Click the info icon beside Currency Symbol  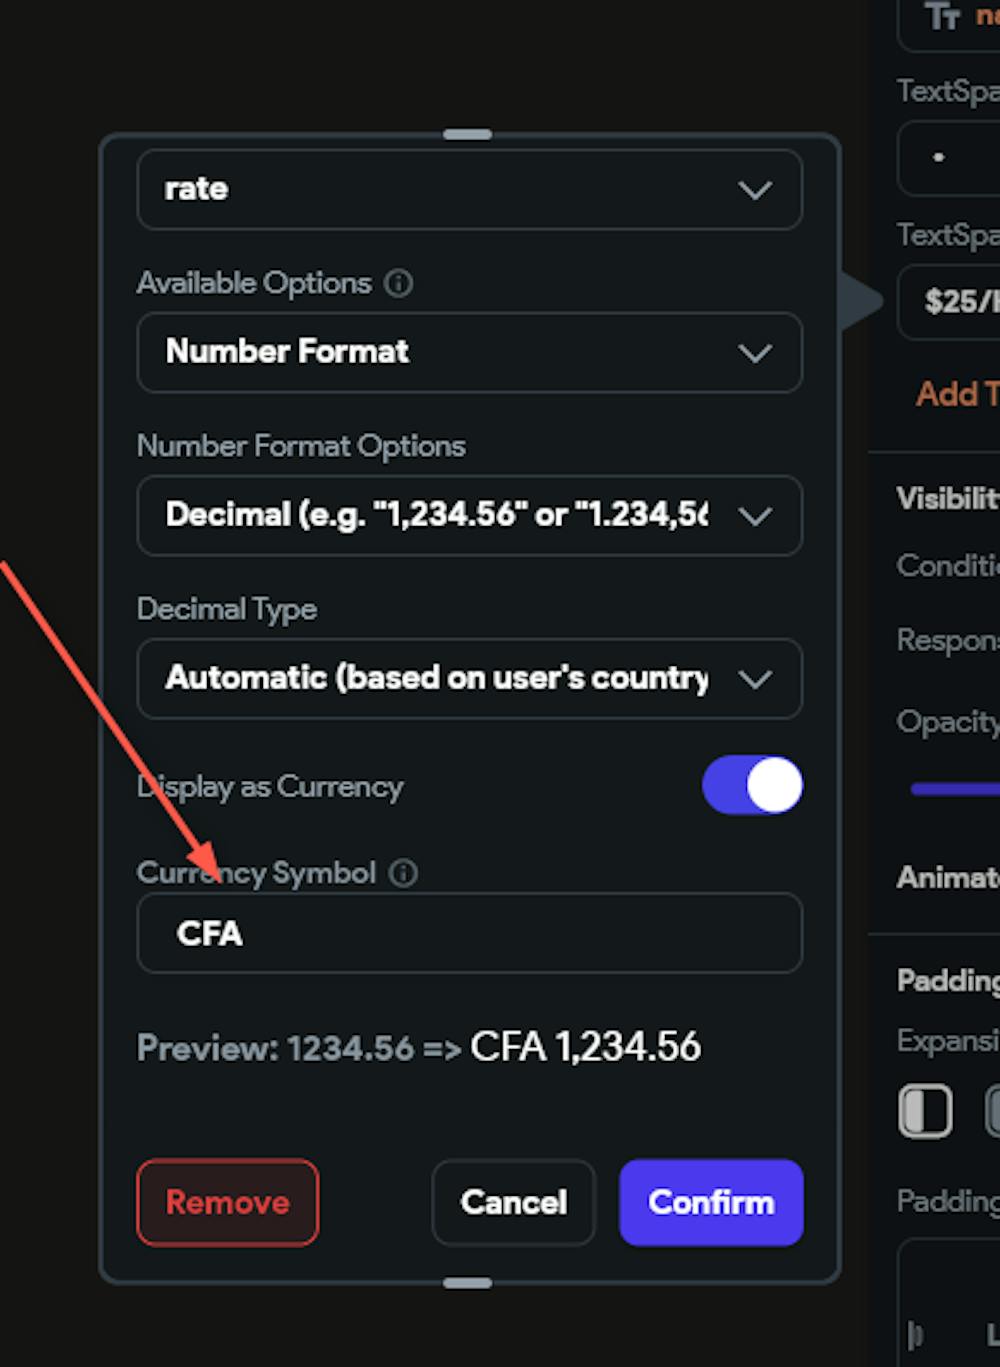[x=403, y=873]
